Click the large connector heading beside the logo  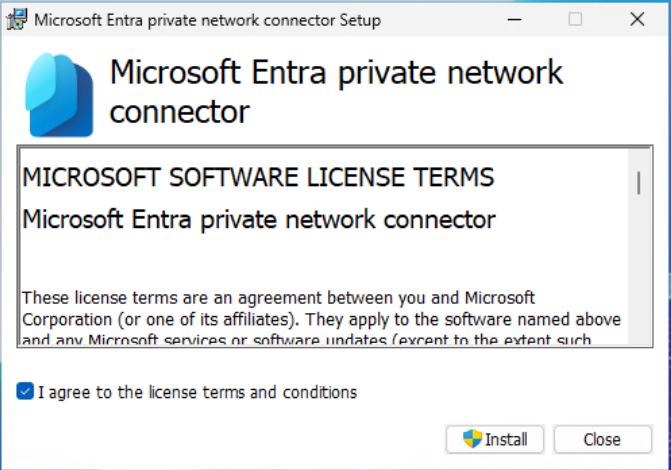pyautogui.click(x=336, y=92)
